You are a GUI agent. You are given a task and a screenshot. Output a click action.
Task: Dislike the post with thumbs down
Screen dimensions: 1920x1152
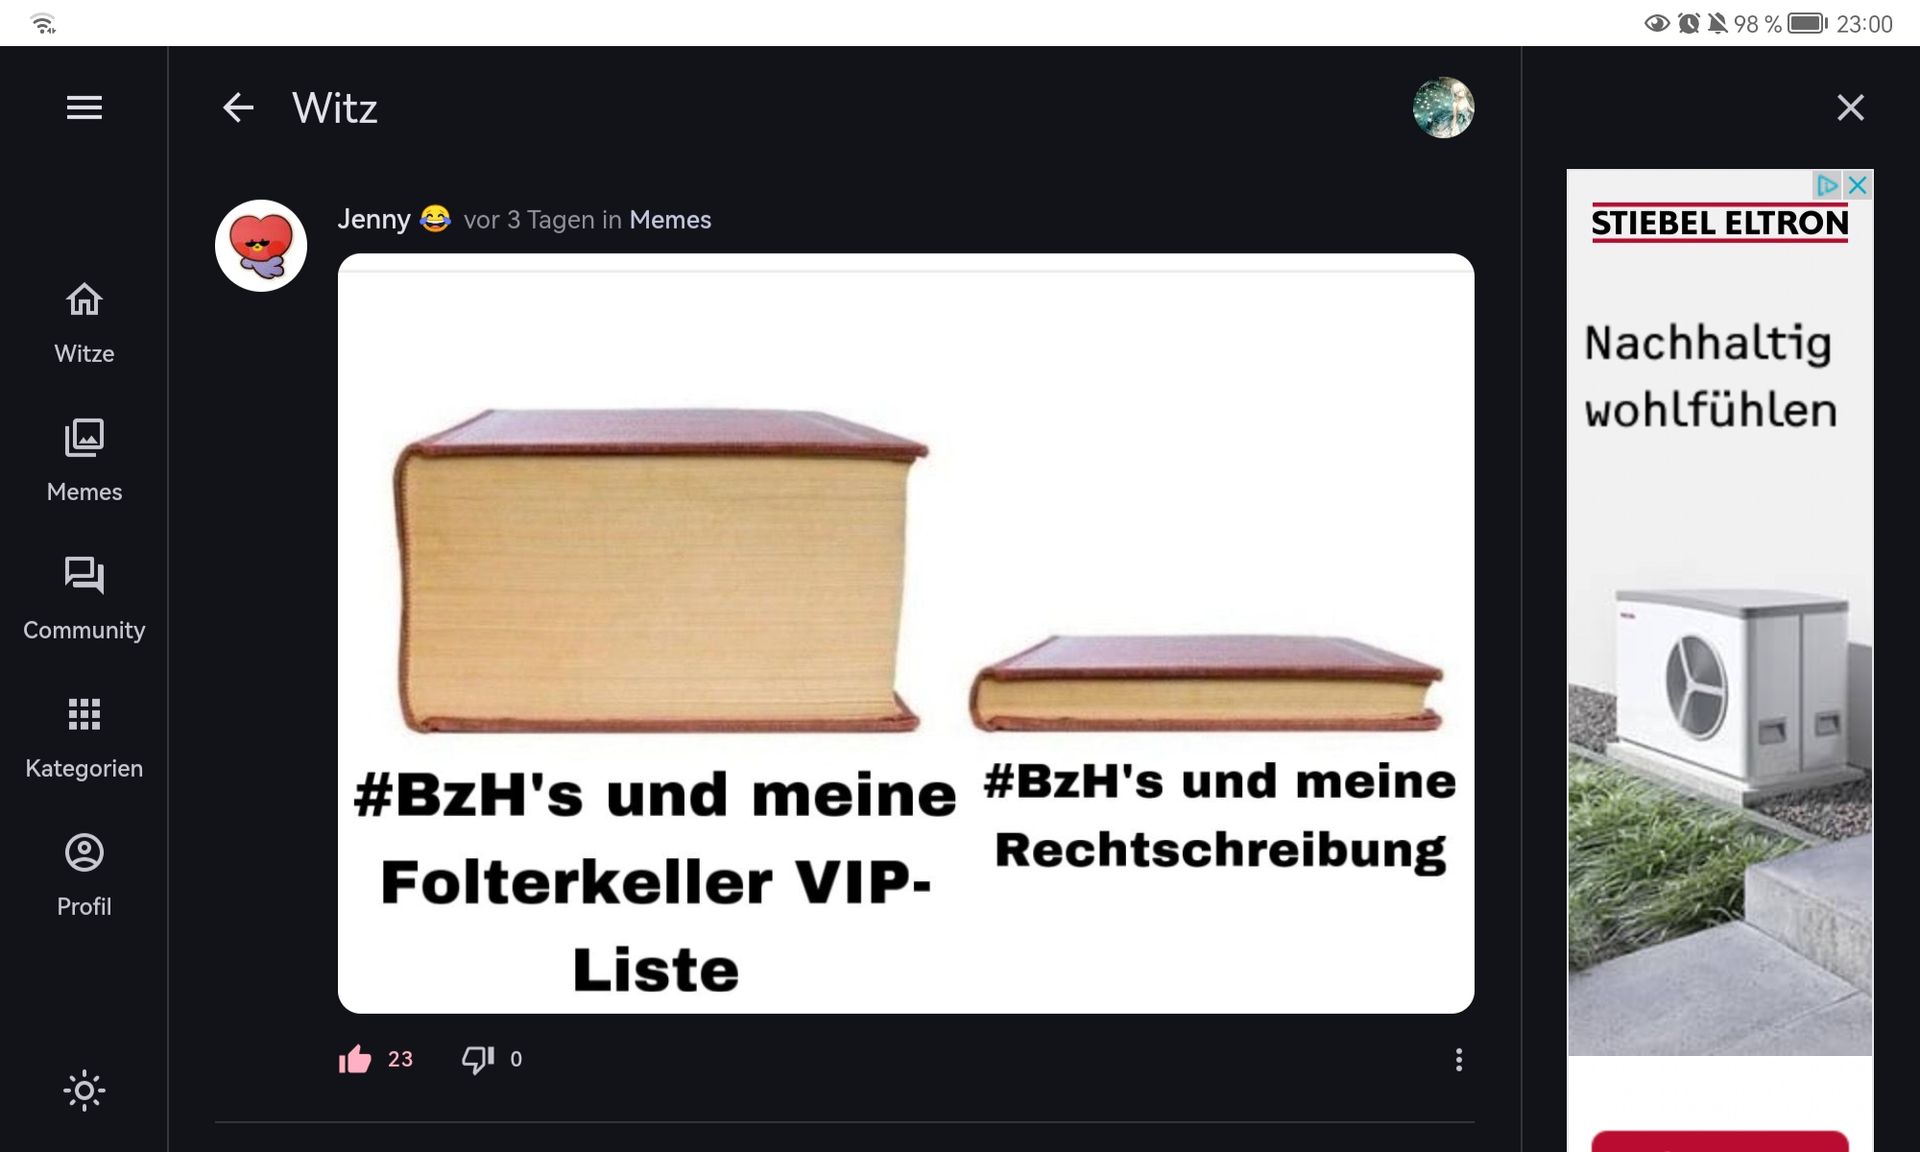tap(478, 1059)
